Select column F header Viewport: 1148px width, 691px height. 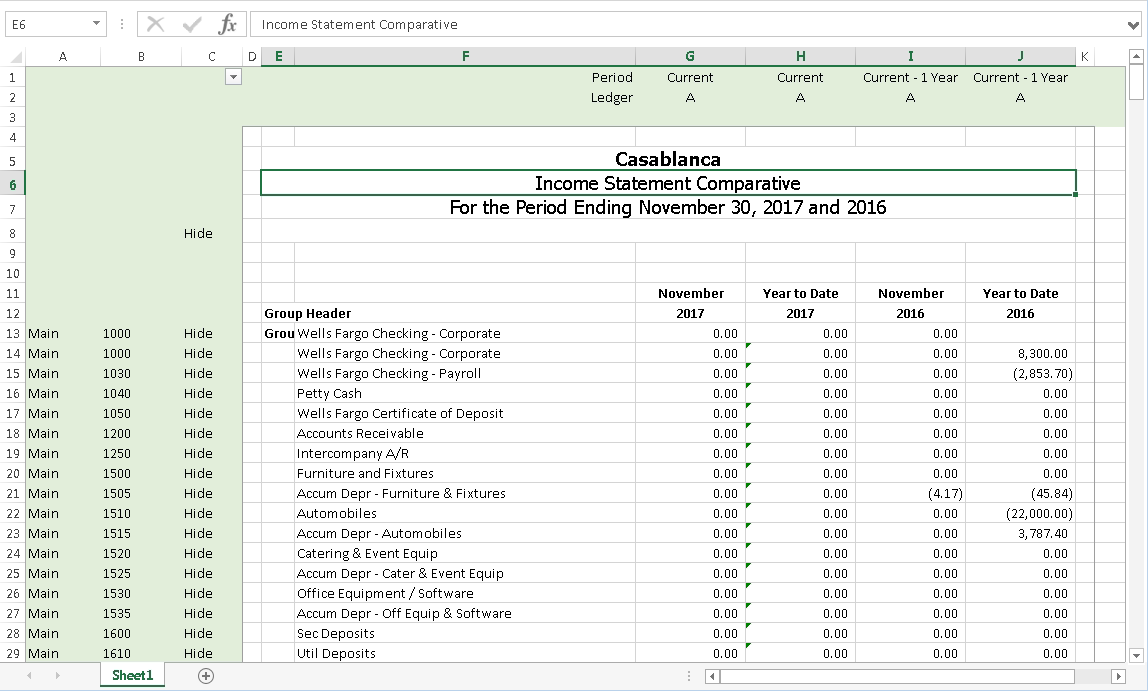(x=465, y=56)
